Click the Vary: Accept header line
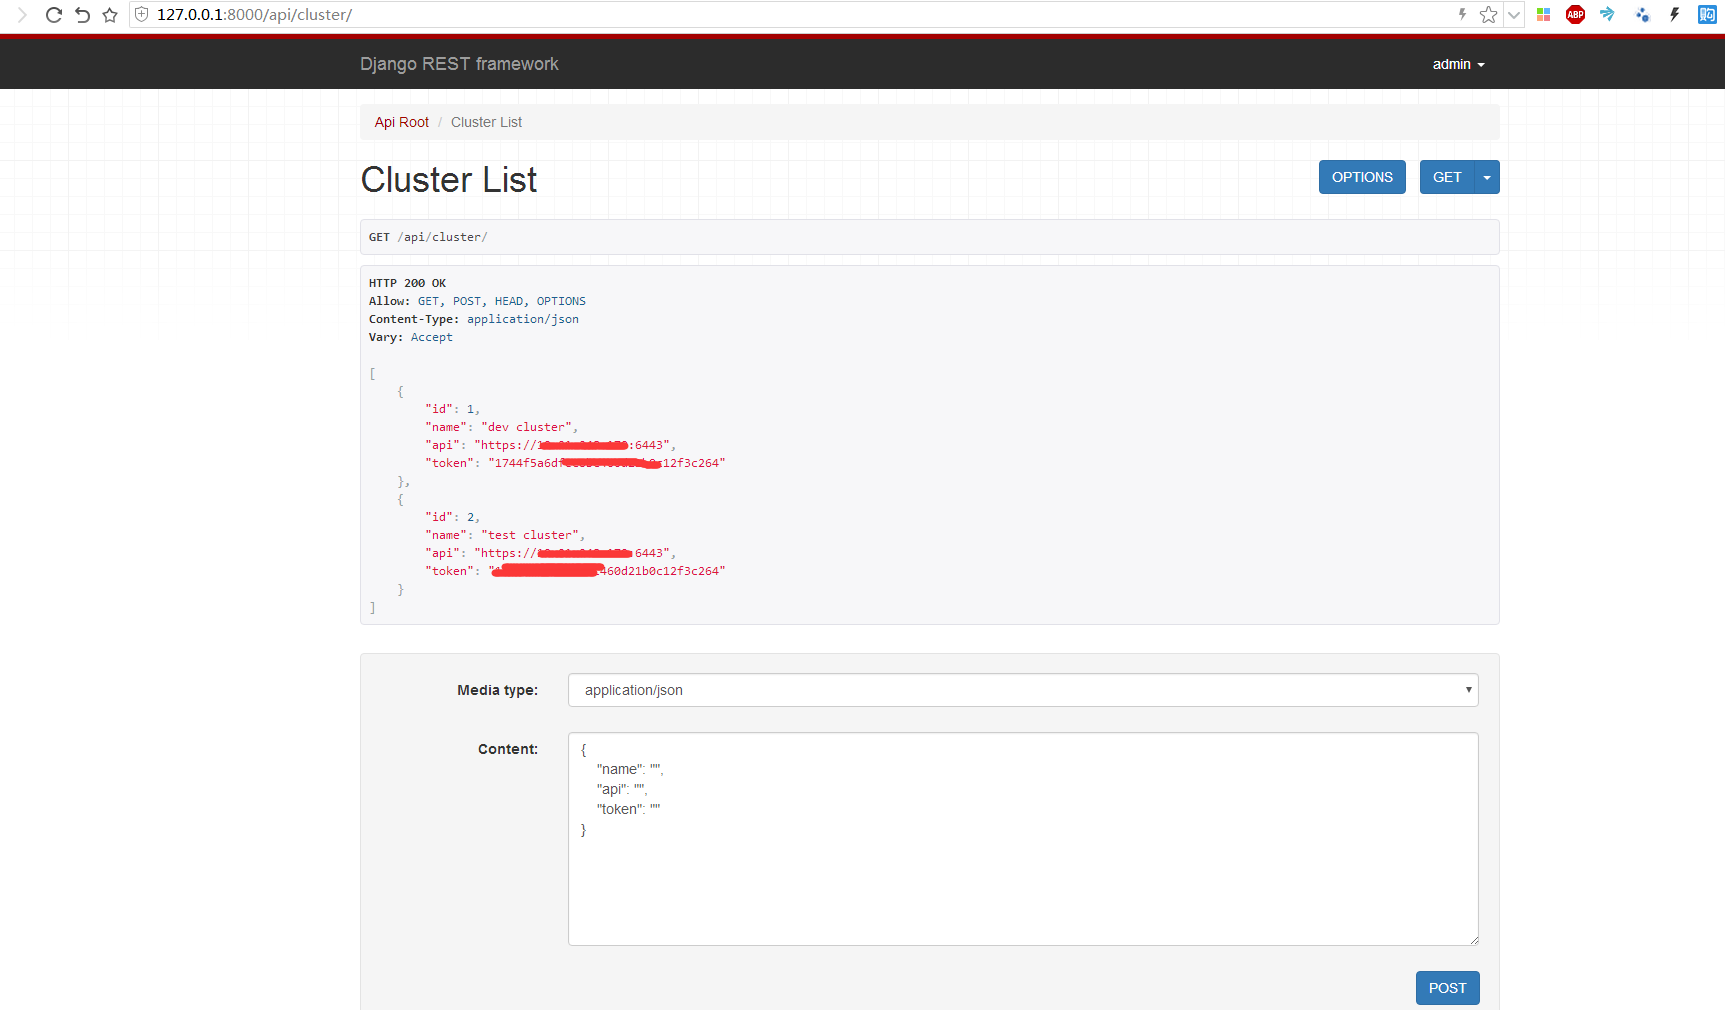This screenshot has height=1010, width=1725. [x=410, y=337]
